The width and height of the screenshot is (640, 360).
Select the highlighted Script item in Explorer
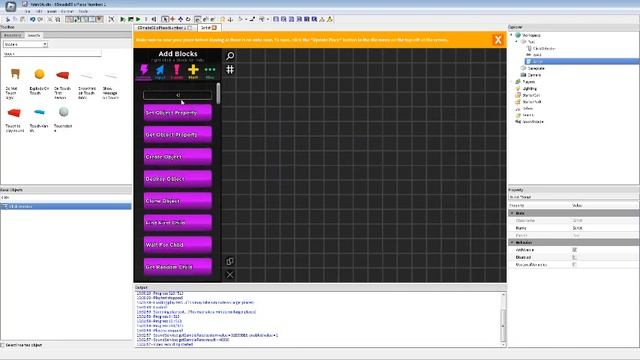[582, 61]
